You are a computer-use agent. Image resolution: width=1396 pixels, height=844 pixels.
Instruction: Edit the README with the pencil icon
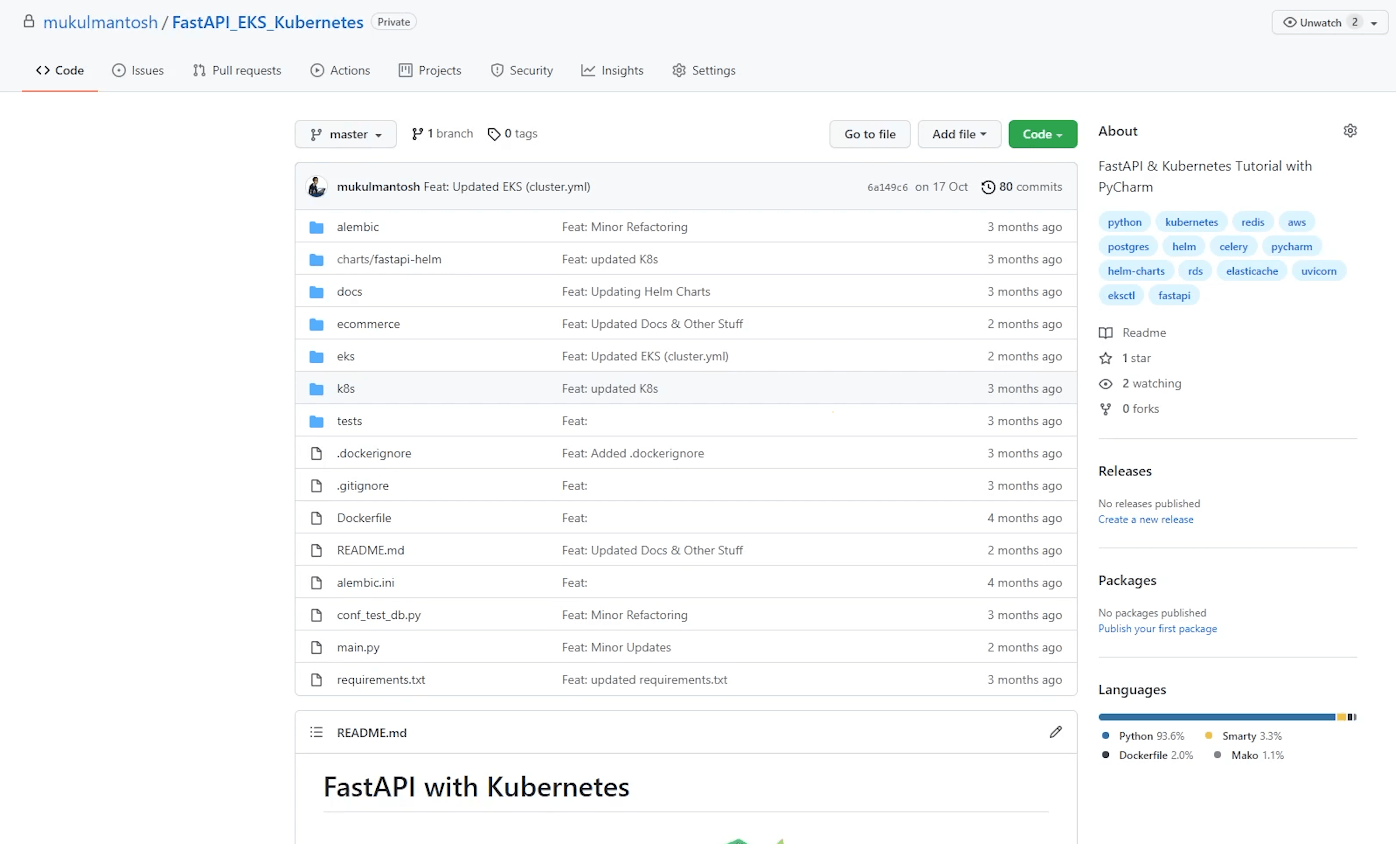tap(1056, 732)
